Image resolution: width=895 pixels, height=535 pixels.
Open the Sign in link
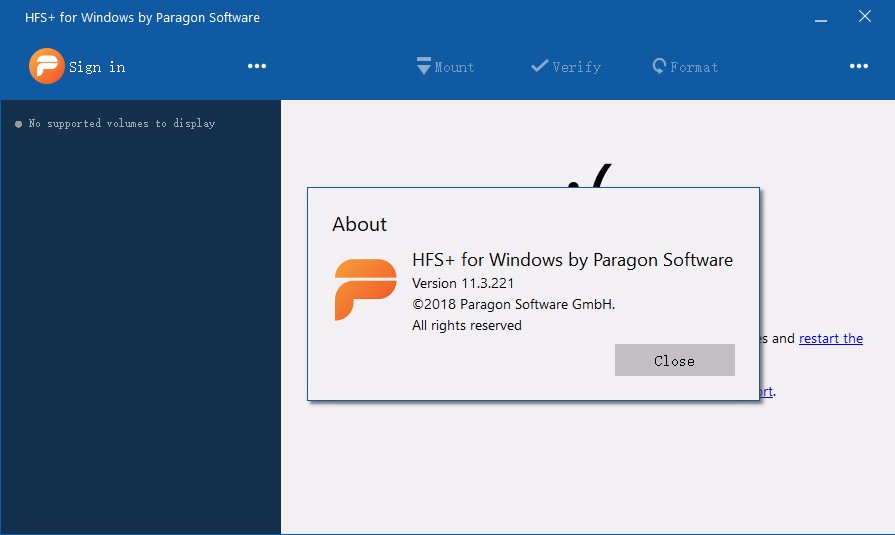point(97,67)
